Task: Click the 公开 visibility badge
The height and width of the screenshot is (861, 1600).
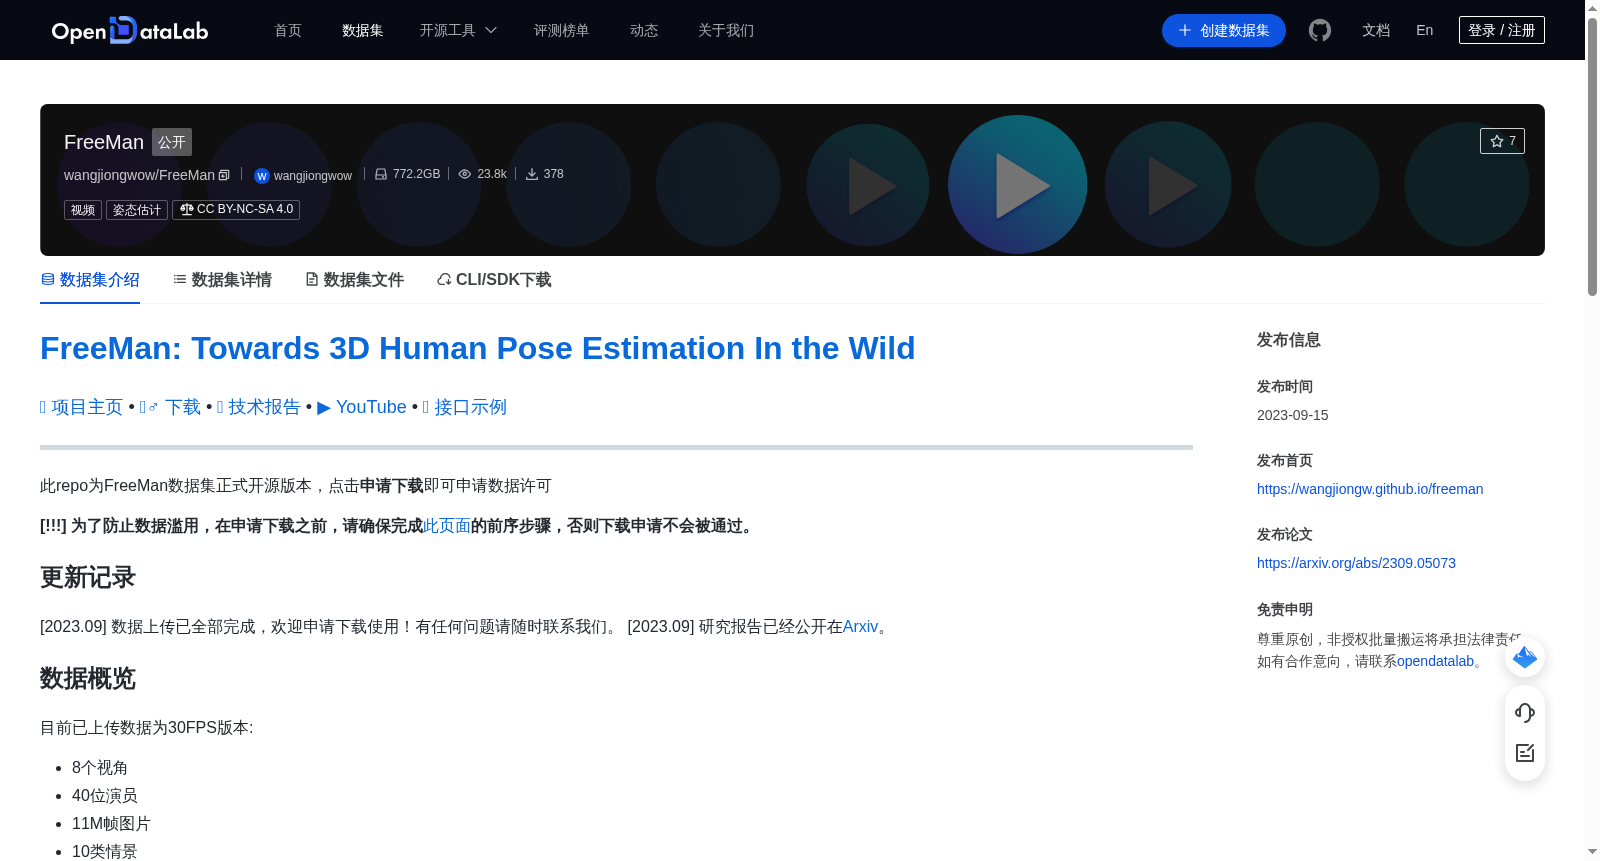Action: (x=172, y=142)
